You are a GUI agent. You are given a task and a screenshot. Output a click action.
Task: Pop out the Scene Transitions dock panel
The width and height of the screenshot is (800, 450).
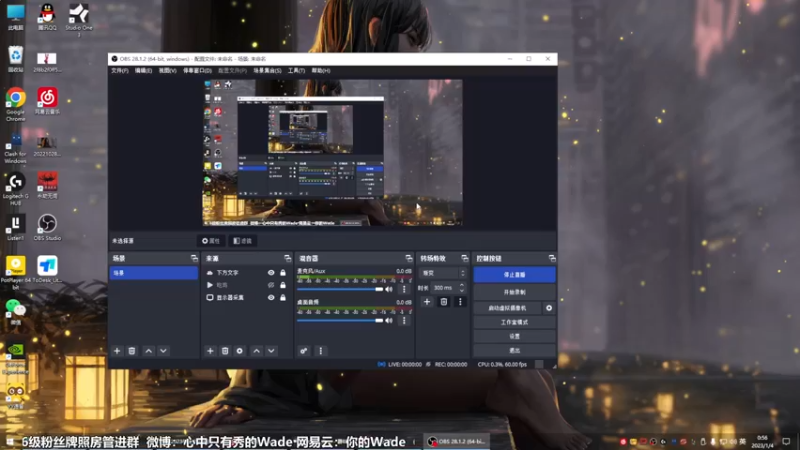click(464, 259)
